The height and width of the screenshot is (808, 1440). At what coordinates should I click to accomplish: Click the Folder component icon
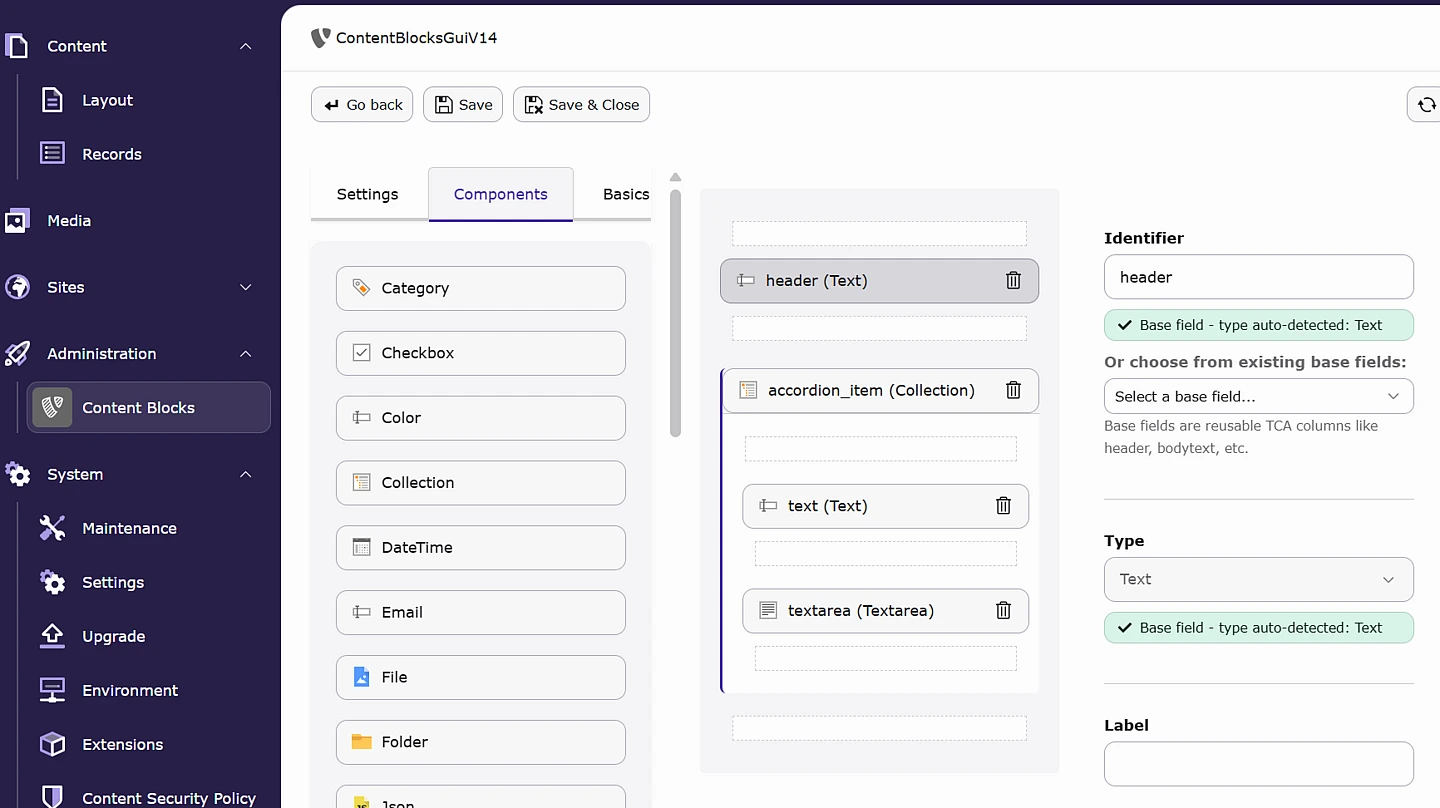click(x=362, y=742)
